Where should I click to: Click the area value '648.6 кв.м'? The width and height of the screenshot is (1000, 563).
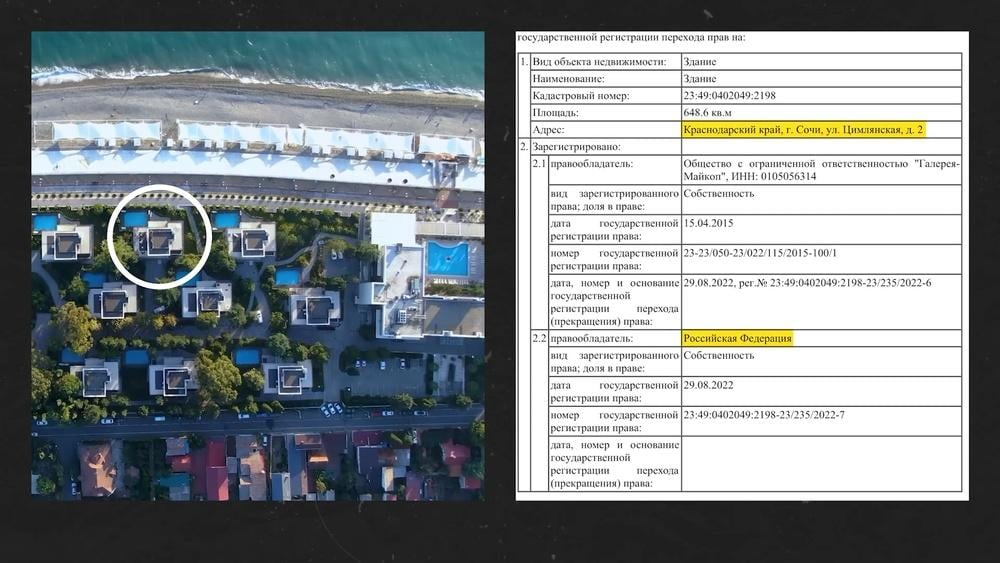[709, 112]
